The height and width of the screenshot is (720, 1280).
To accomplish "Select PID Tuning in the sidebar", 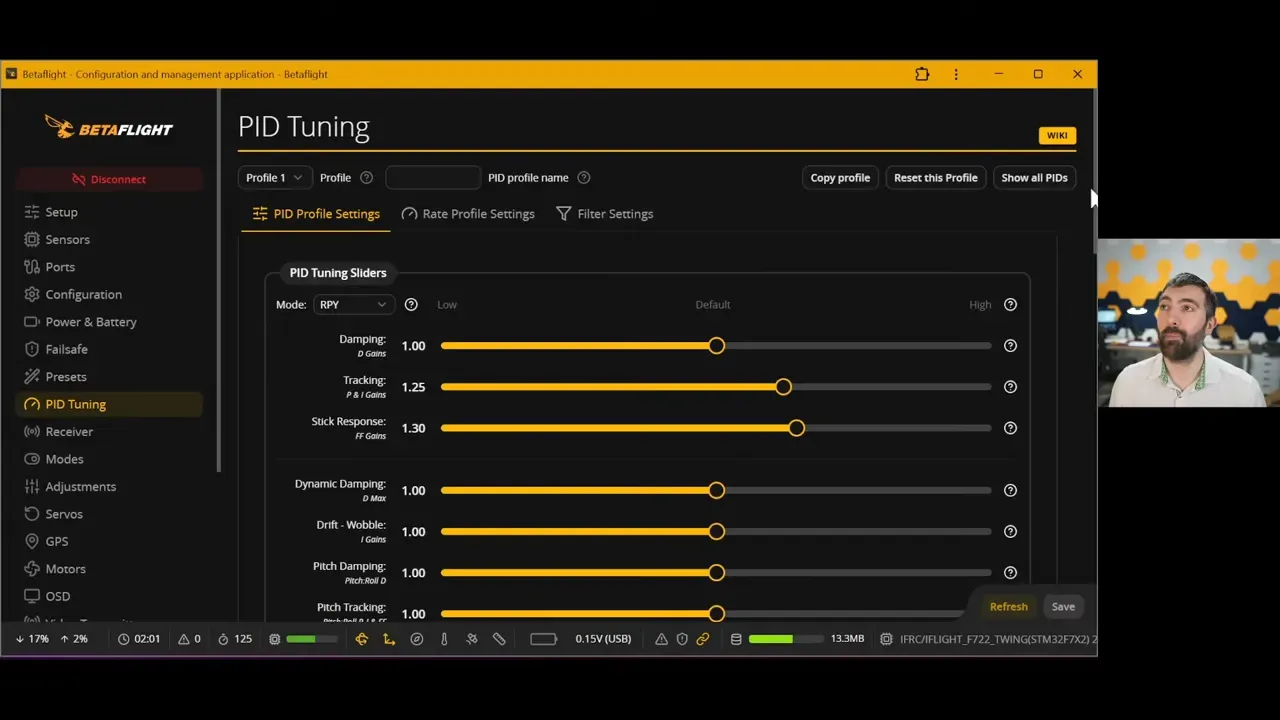I will [x=110, y=404].
